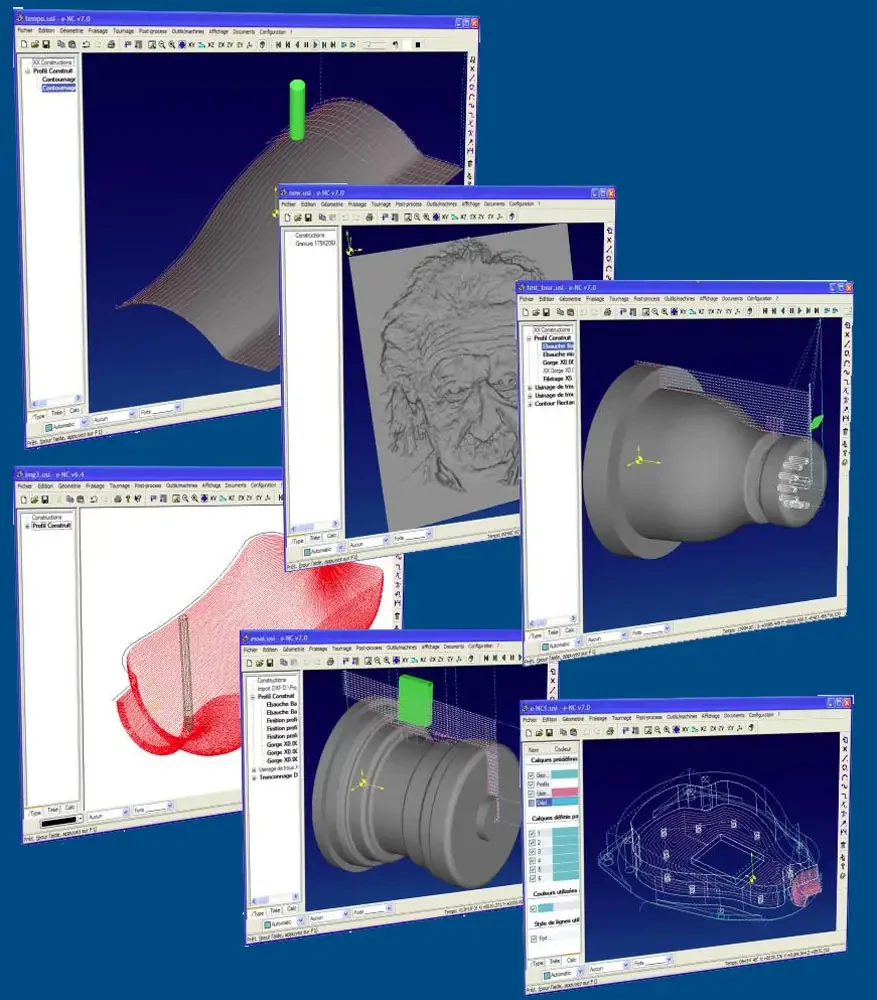
Task: Pause the simulation in test_tour.usi window
Action: pyautogui.click(x=792, y=311)
